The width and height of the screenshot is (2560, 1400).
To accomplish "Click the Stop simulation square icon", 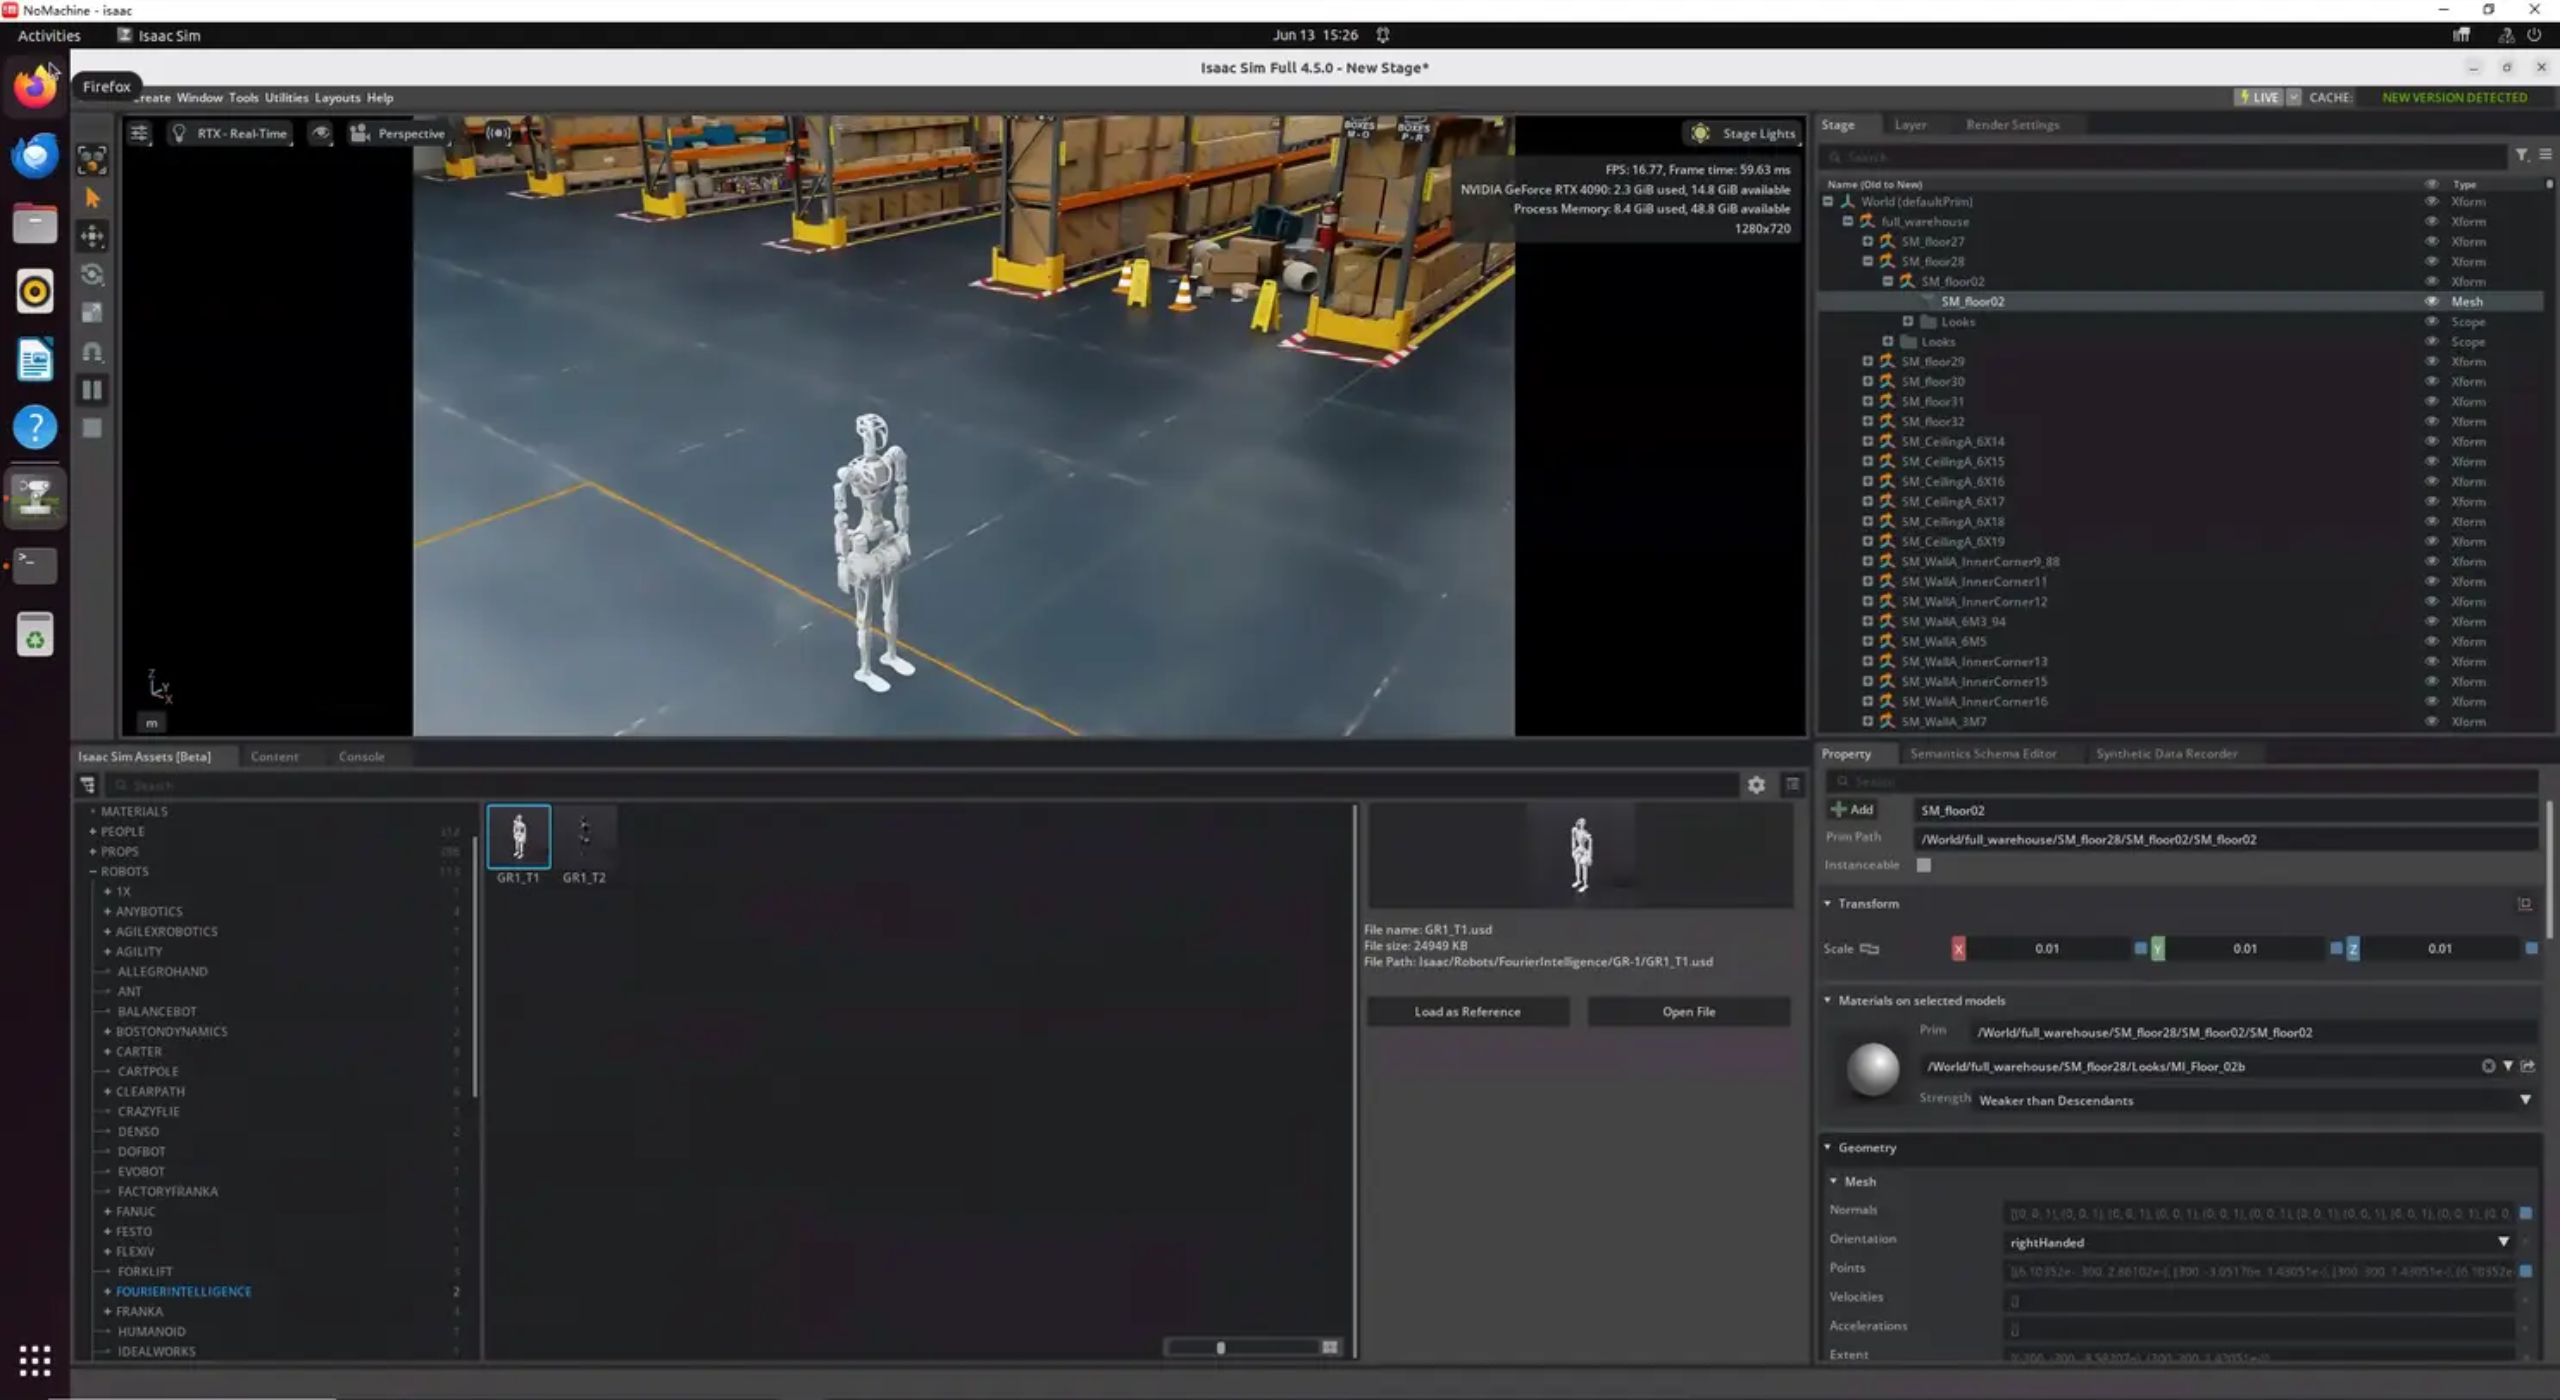I will 92,428.
